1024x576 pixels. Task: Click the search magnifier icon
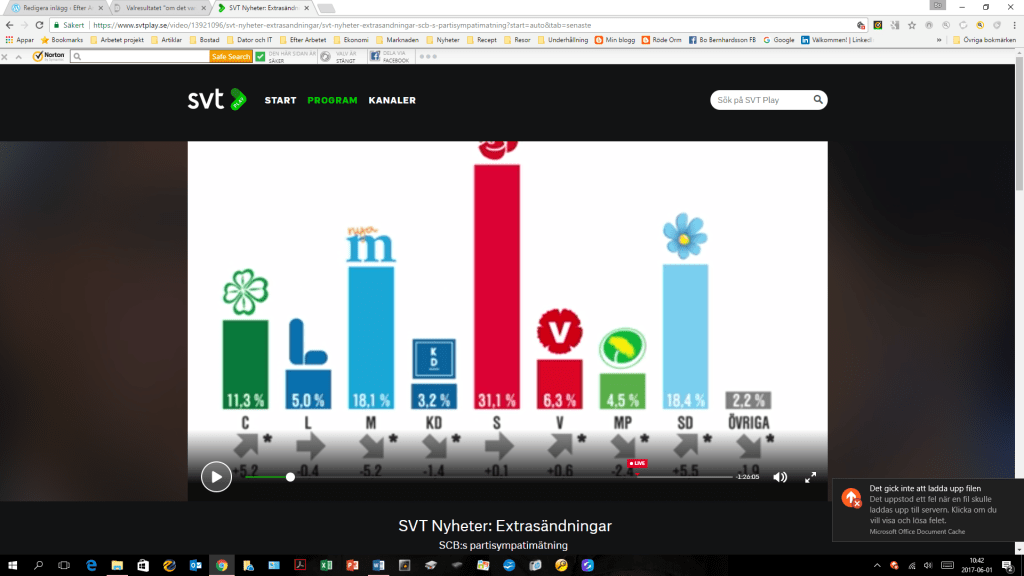(x=818, y=100)
